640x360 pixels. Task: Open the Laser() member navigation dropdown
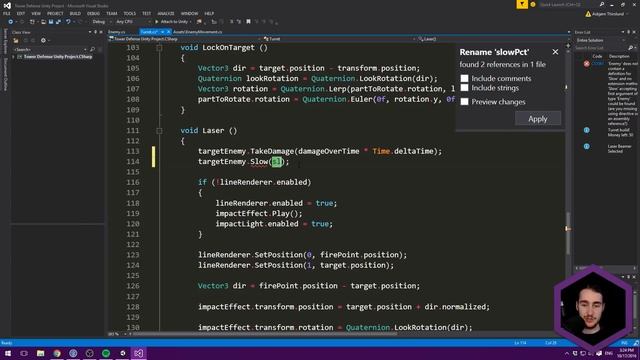[x=493, y=39]
